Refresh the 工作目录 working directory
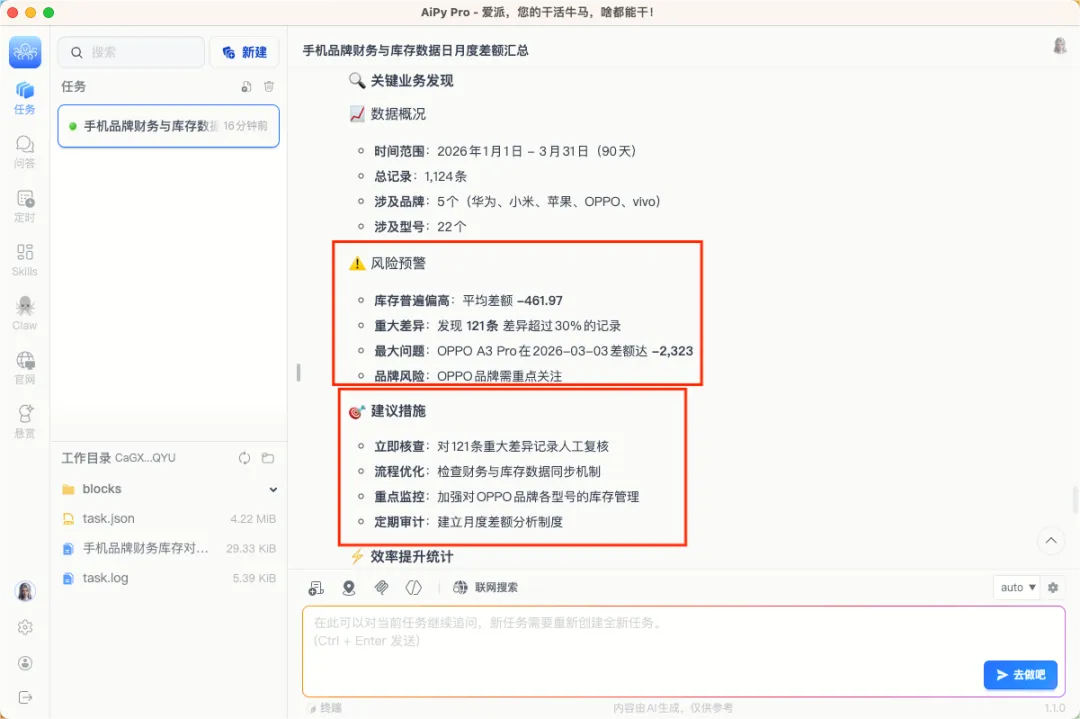 [x=245, y=458]
